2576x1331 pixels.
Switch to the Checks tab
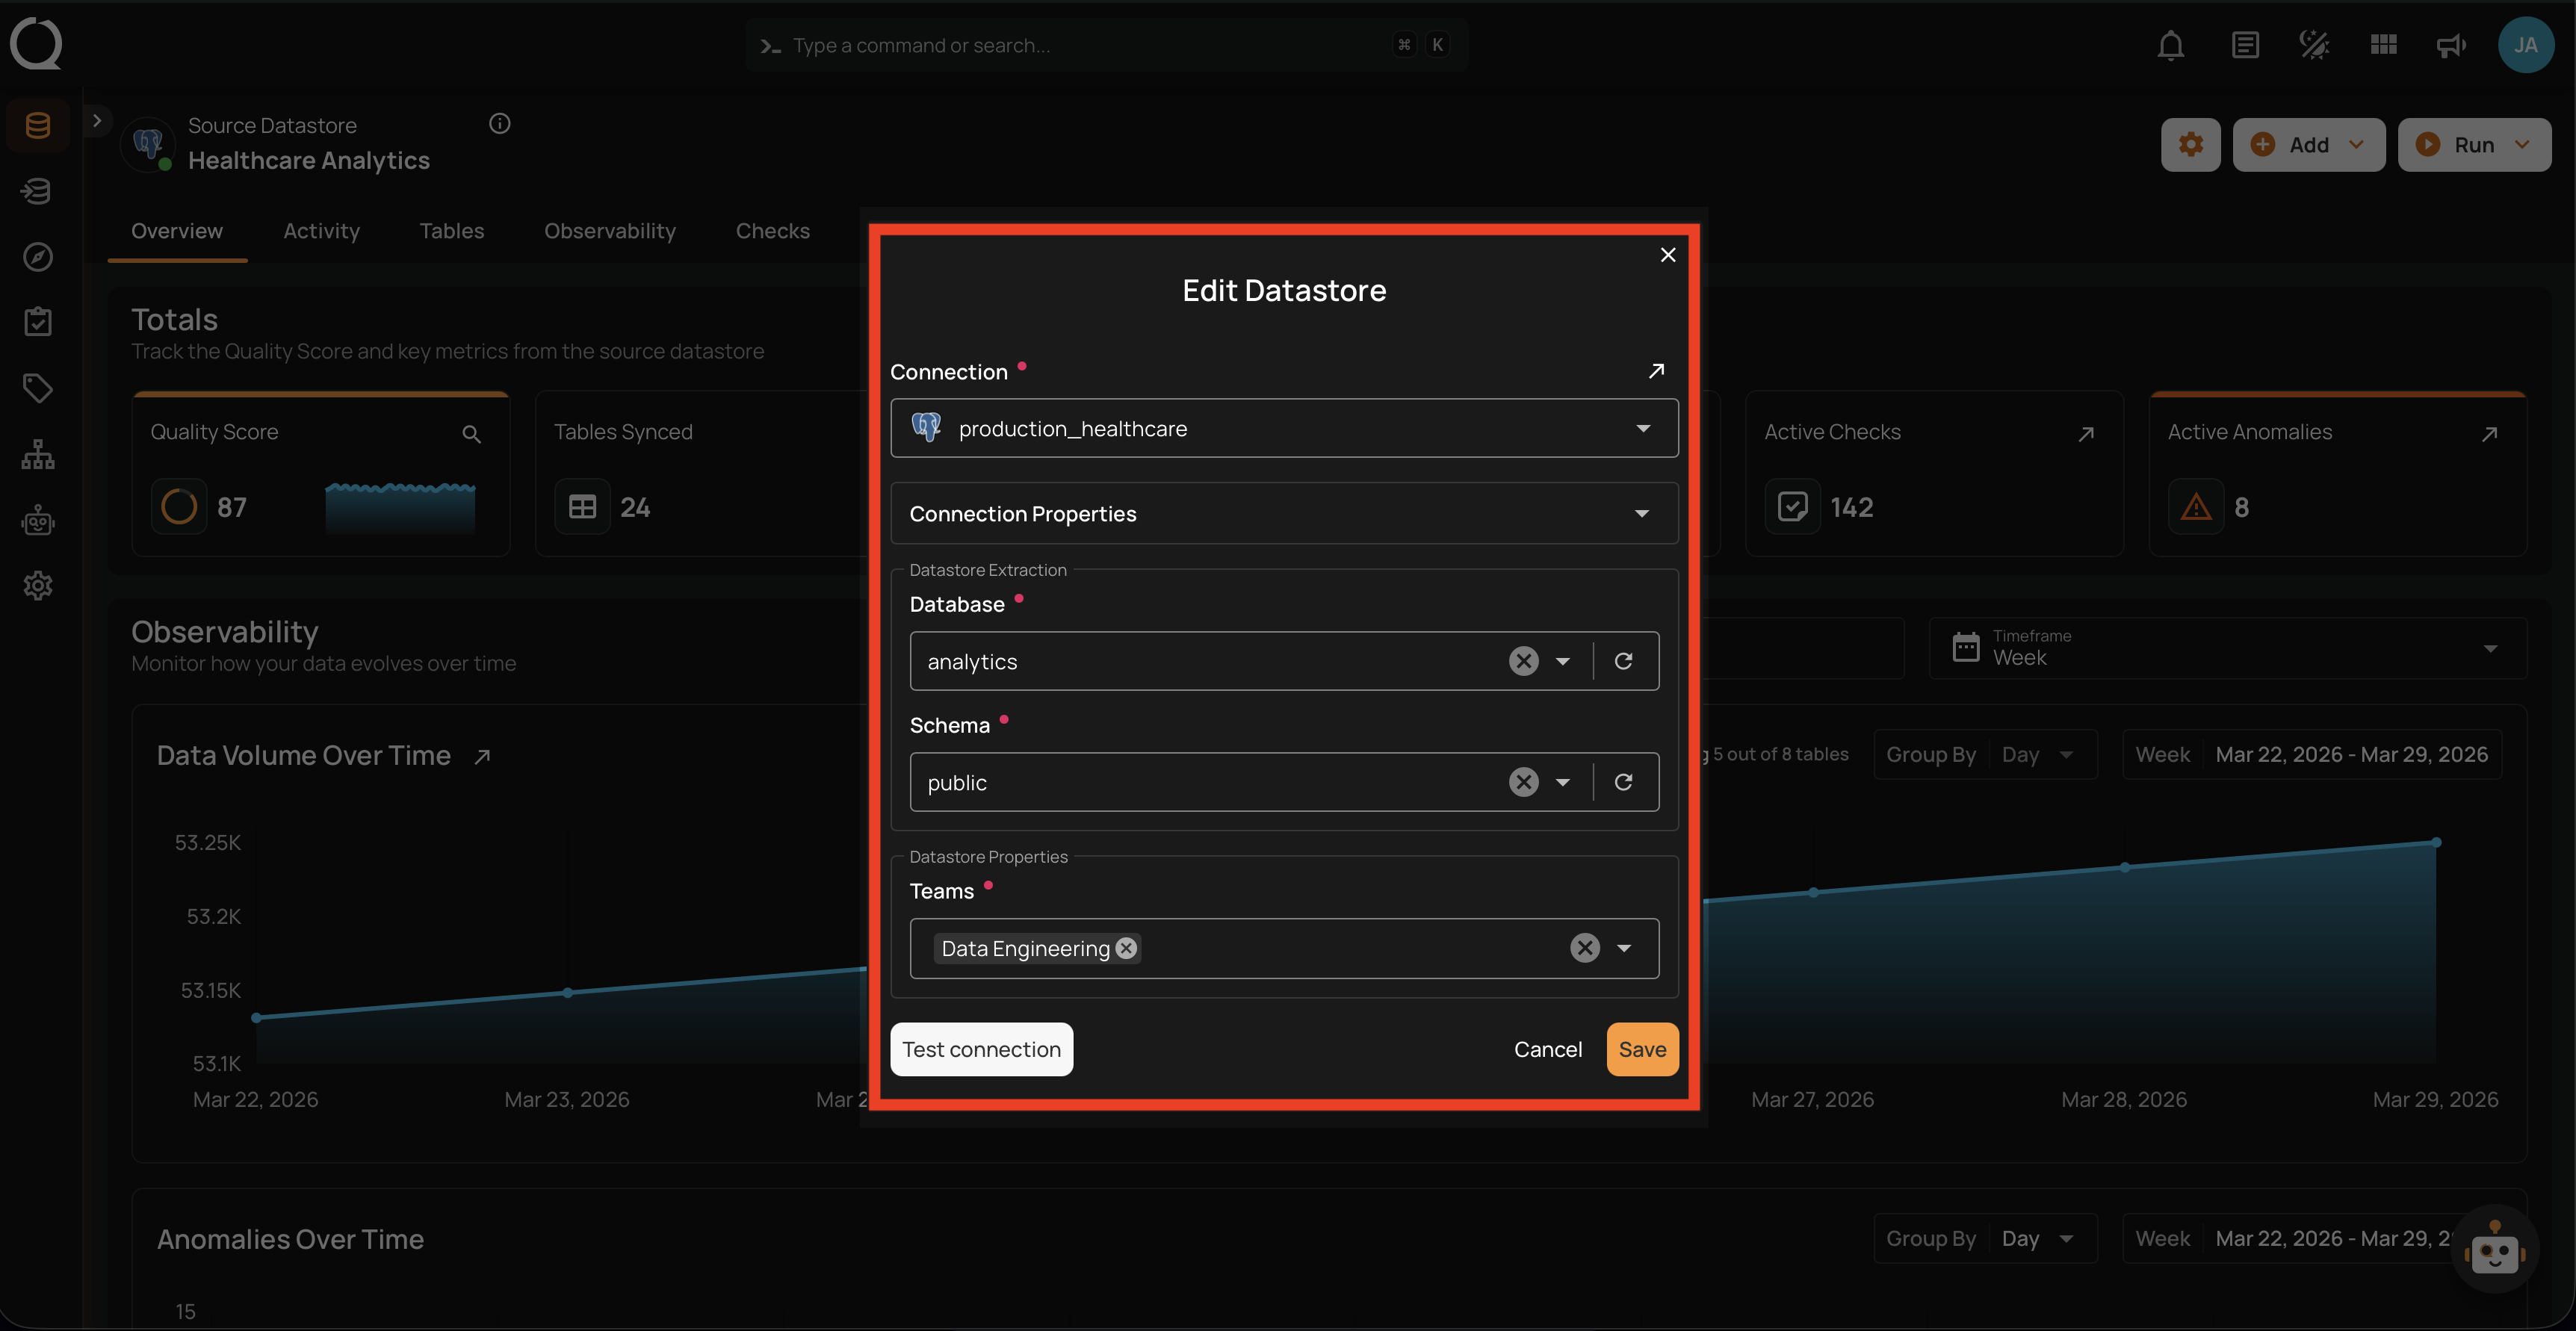pos(772,231)
